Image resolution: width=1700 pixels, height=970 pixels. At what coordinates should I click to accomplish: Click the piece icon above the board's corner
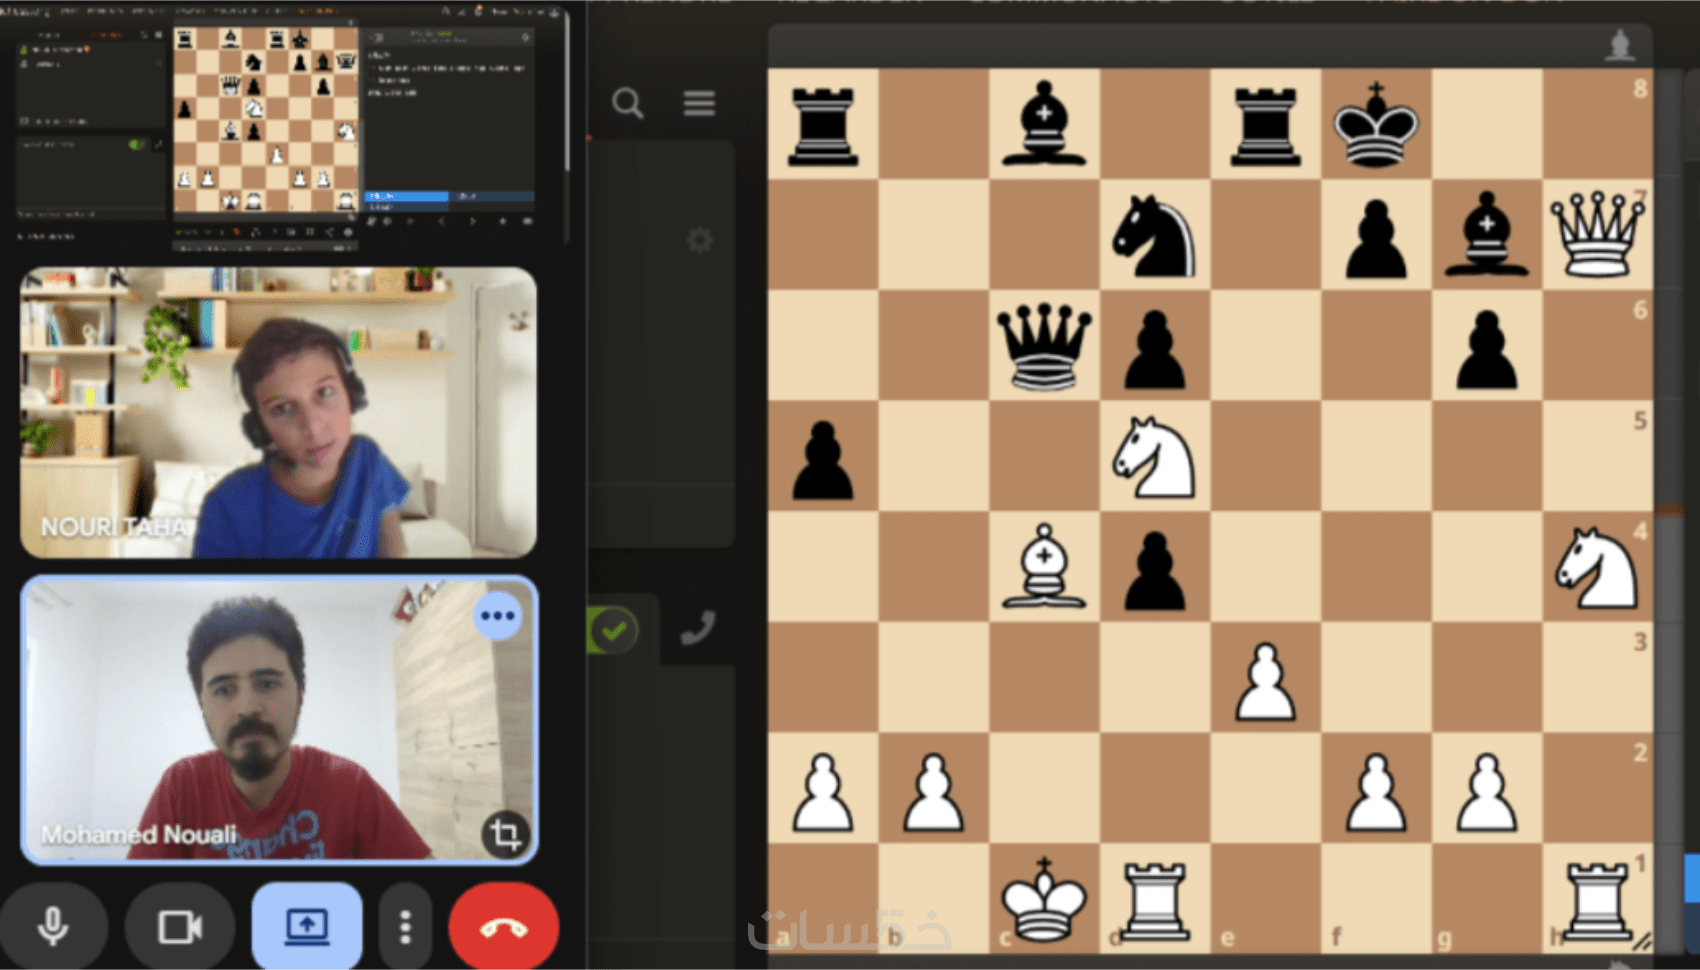pos(1620,45)
